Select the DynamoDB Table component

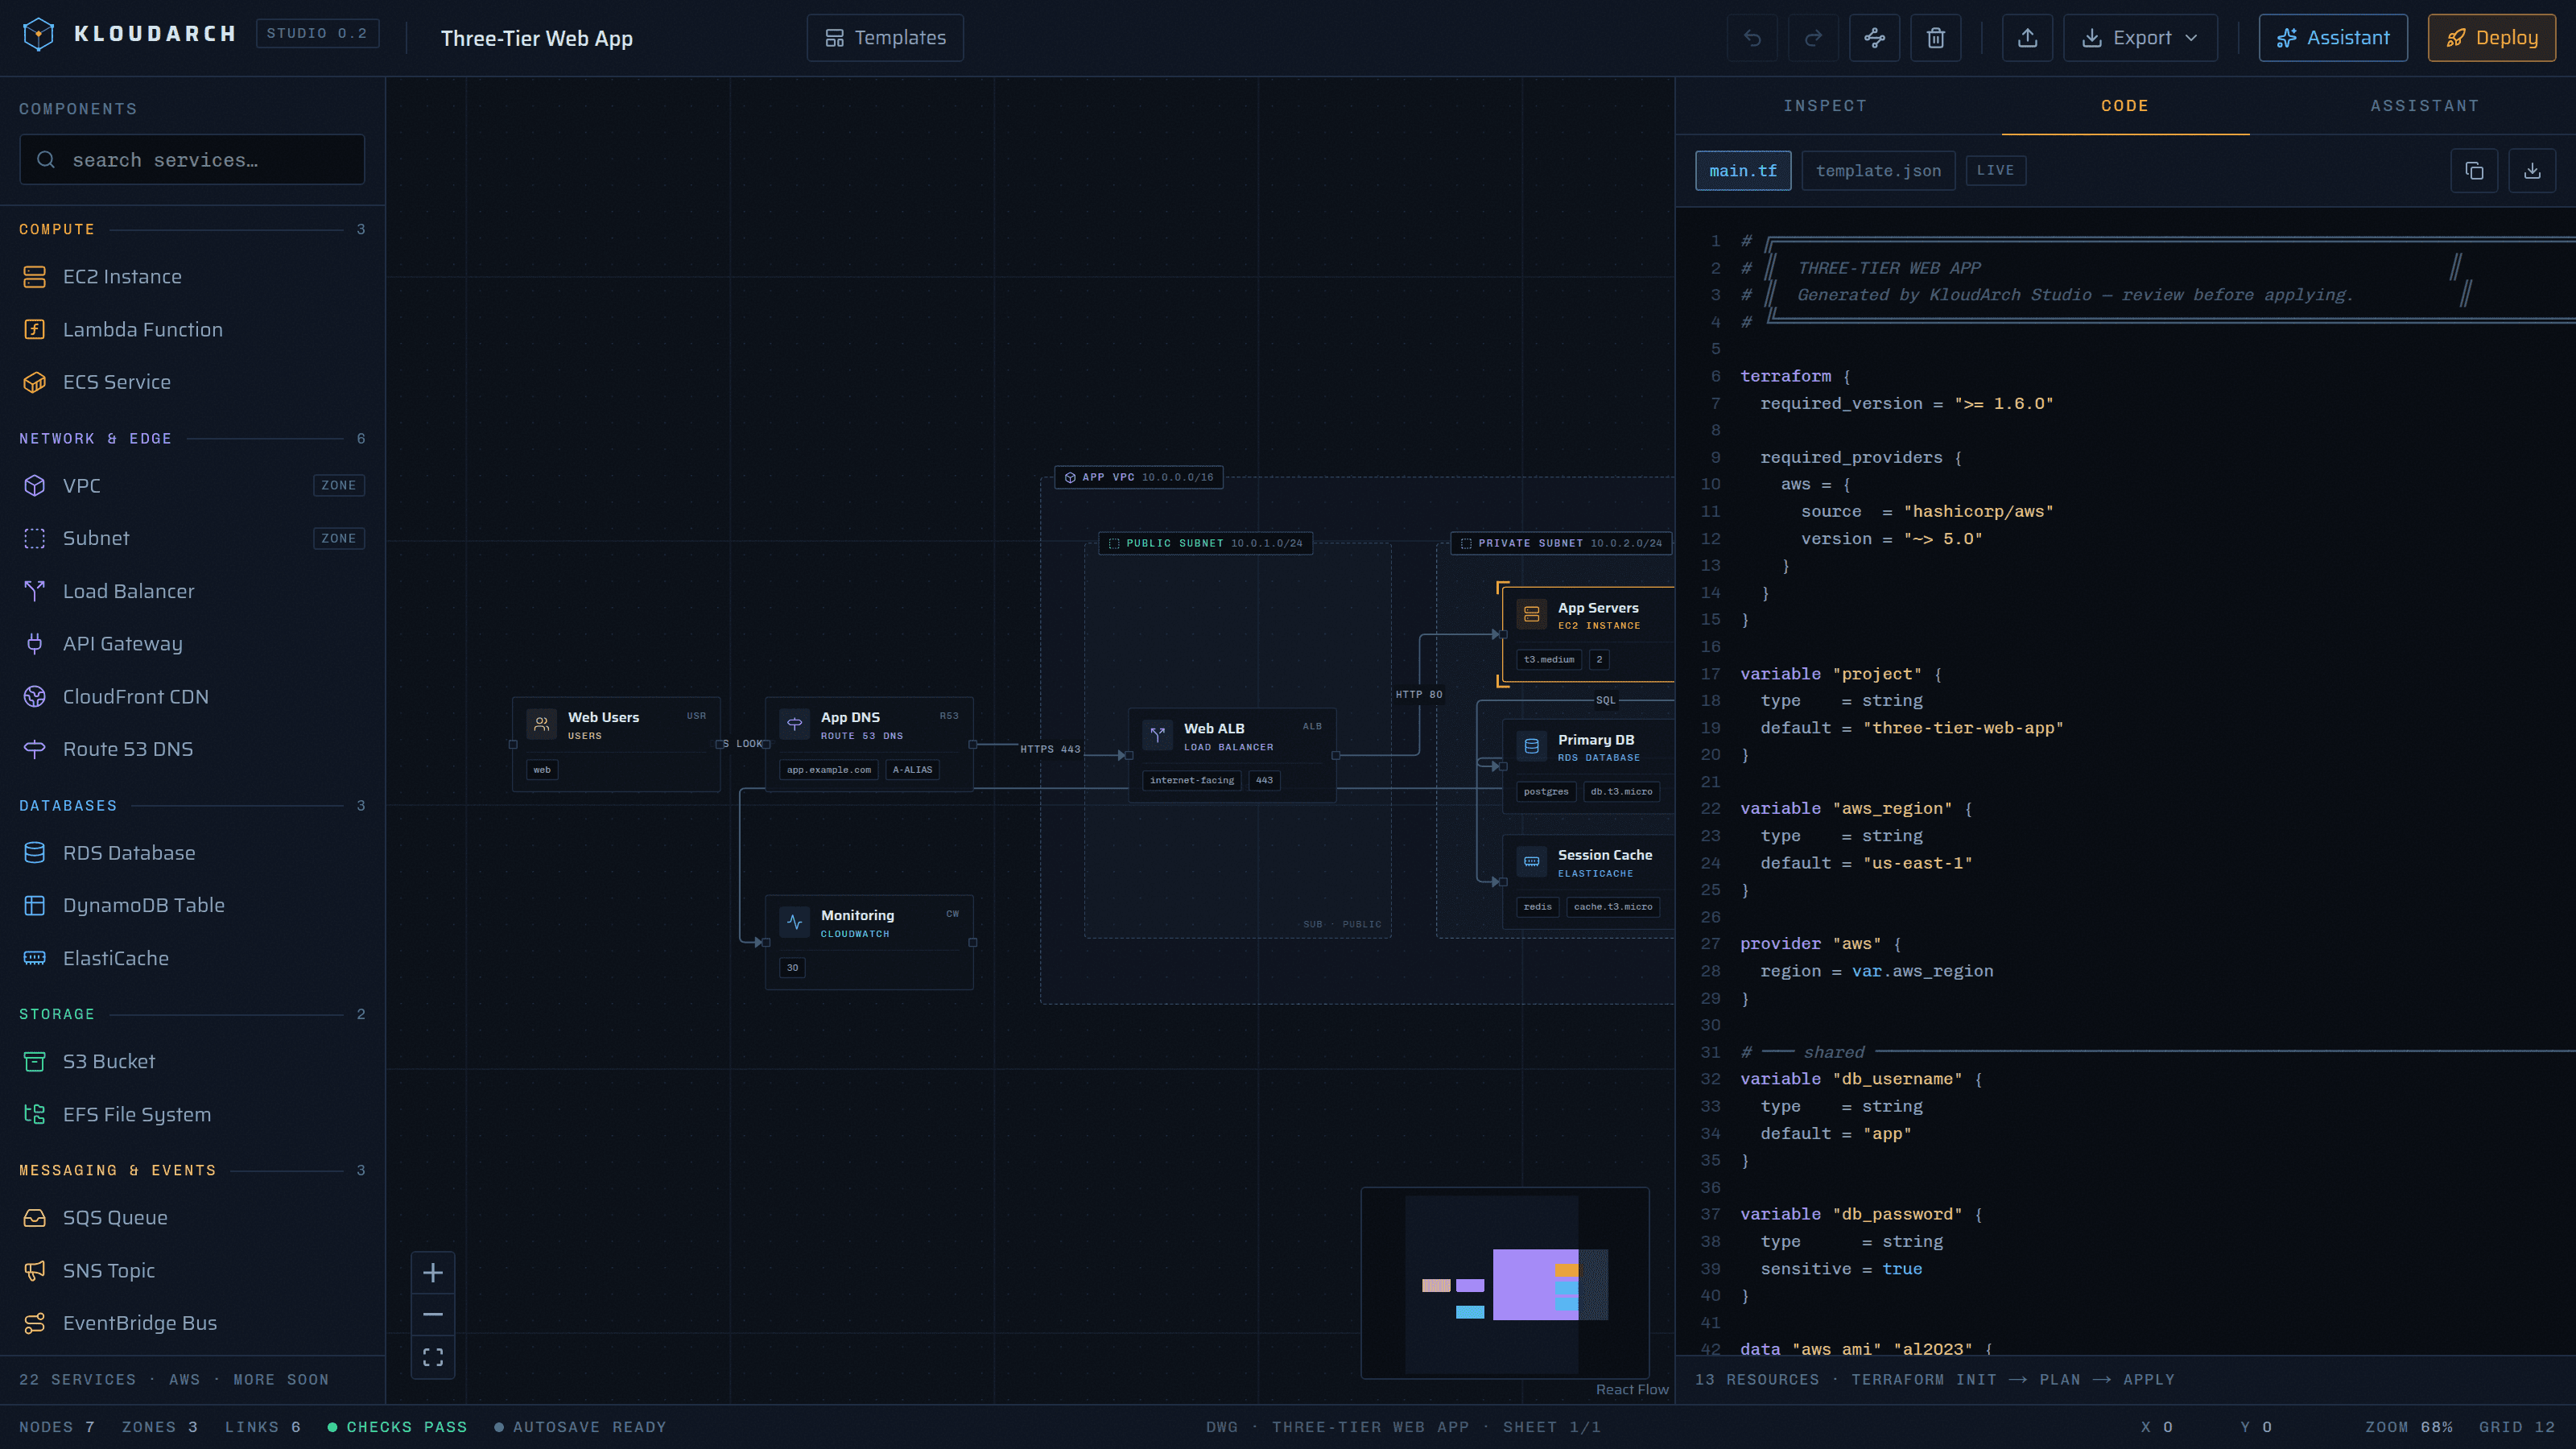(192, 906)
